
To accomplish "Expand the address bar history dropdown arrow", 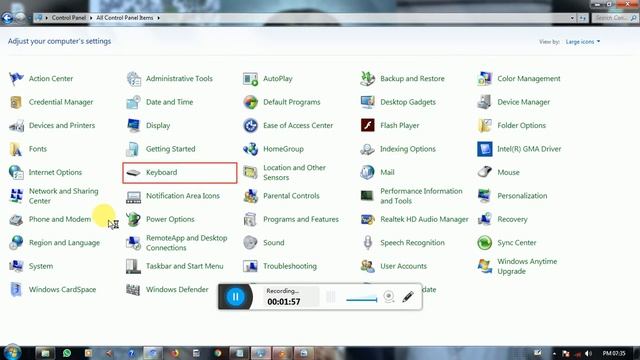I will point(572,18).
